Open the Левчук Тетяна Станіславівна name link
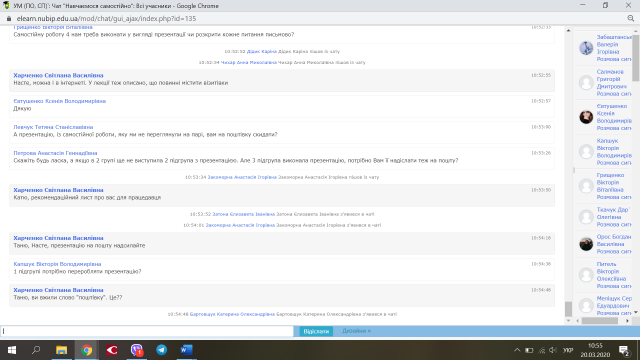The image size is (640, 360). pyautogui.click(x=53, y=127)
